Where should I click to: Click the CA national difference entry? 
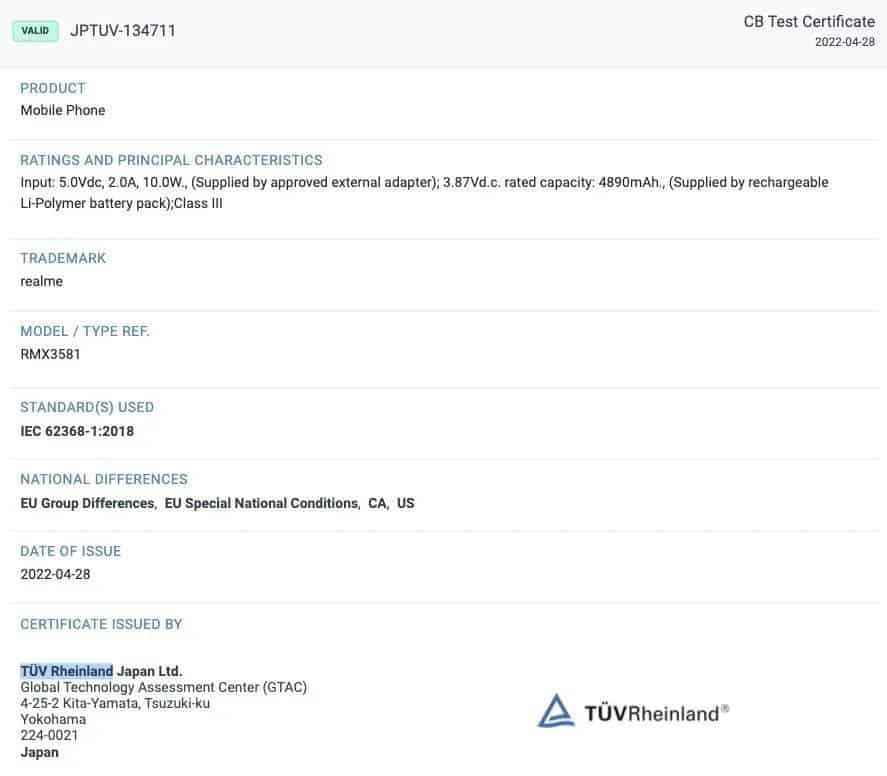(x=377, y=503)
